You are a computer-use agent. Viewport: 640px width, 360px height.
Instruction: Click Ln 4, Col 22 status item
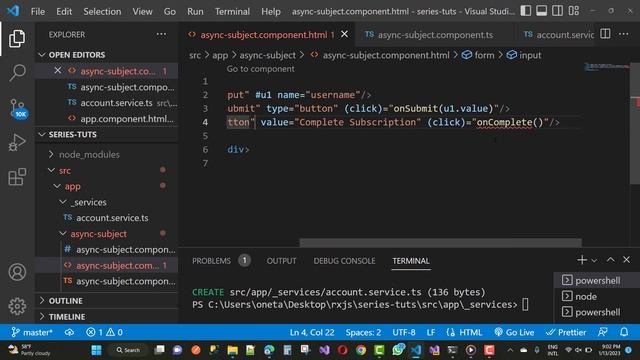pyautogui.click(x=312, y=332)
